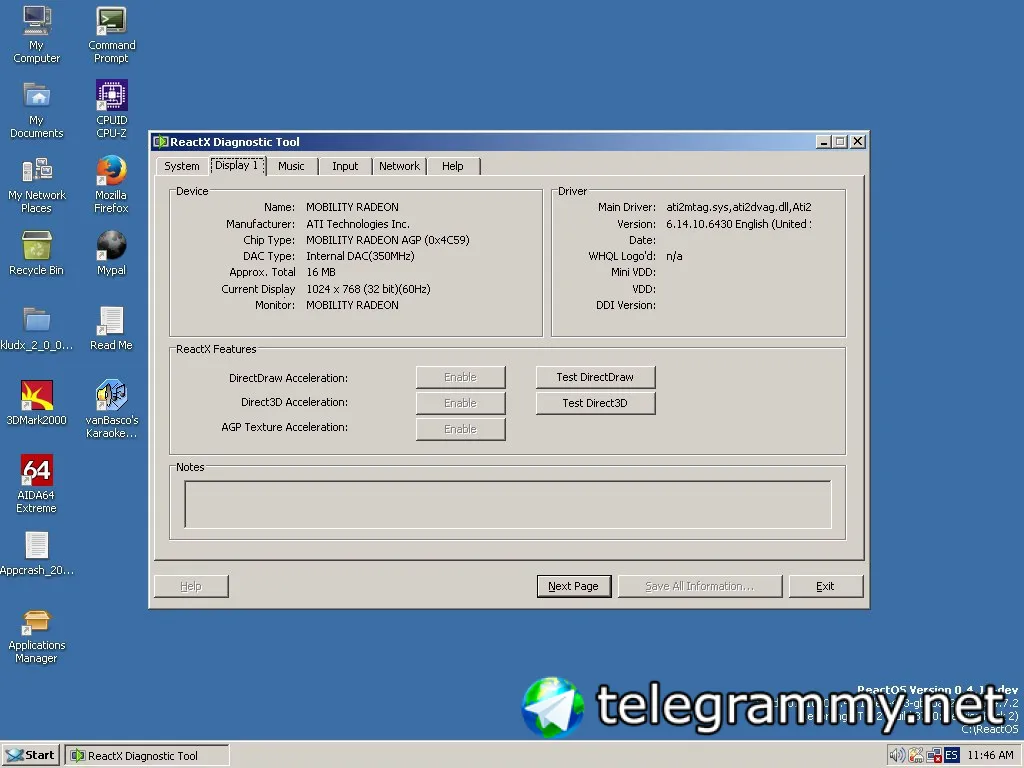Launch AIDA64 Extreme shortcut
The width and height of the screenshot is (1024, 768).
click(x=37, y=484)
